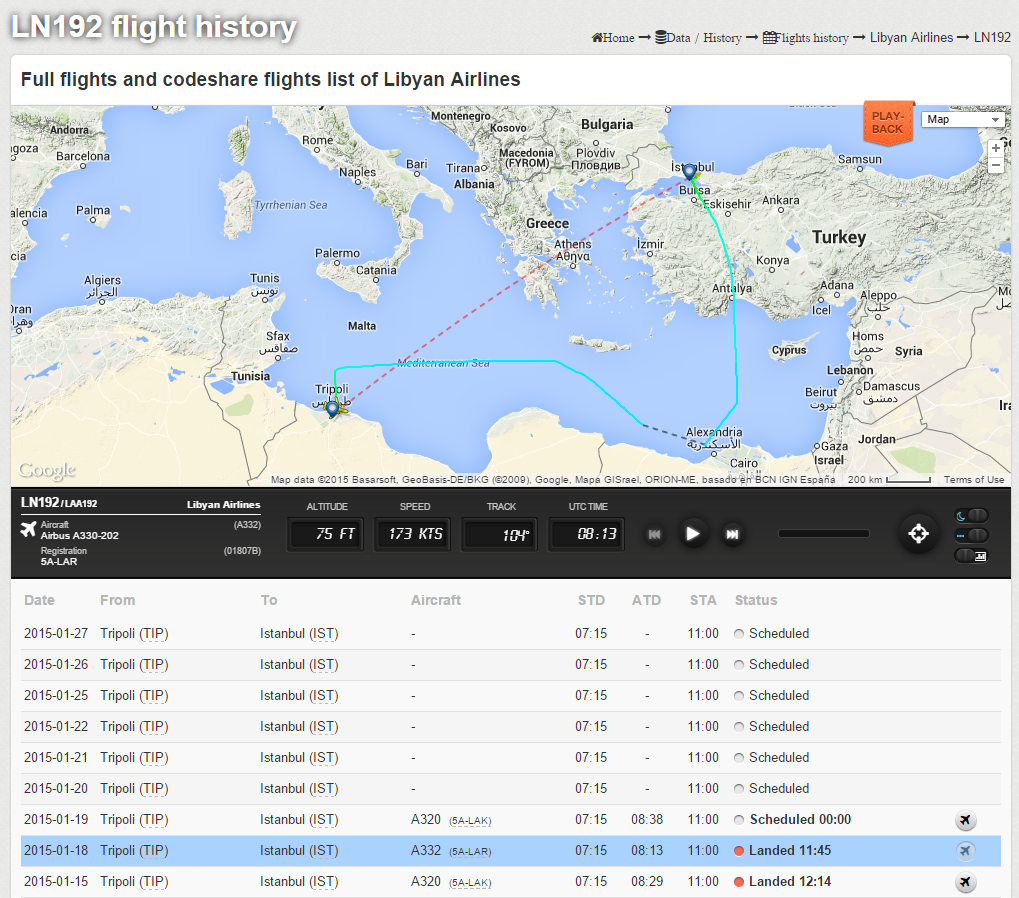This screenshot has height=898, width=1019.
Task: Click the Status column header
Action: click(756, 600)
